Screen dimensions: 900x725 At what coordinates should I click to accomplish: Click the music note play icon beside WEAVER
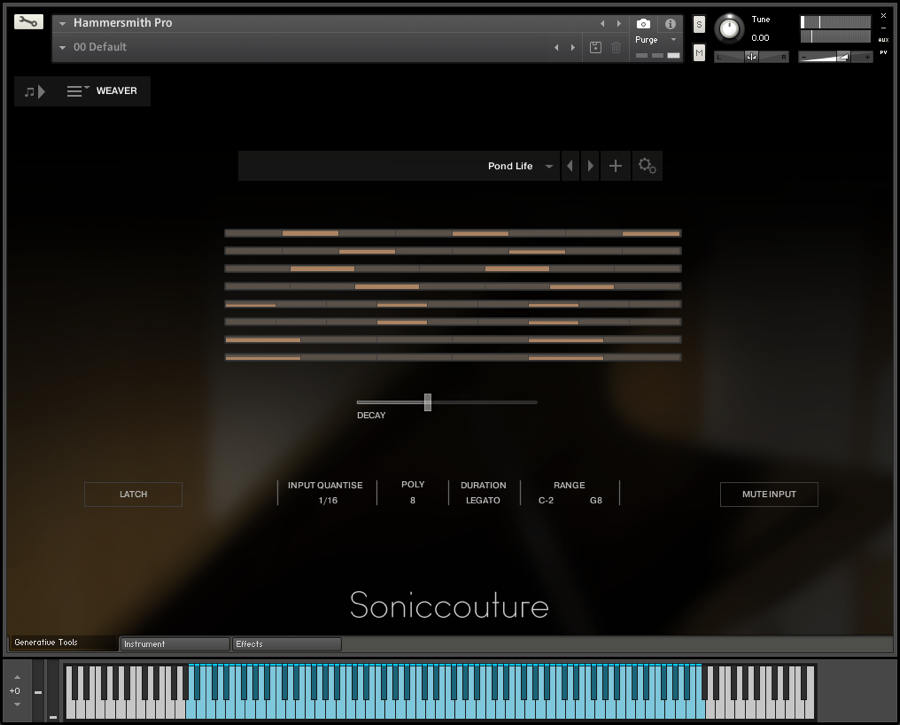coord(34,91)
